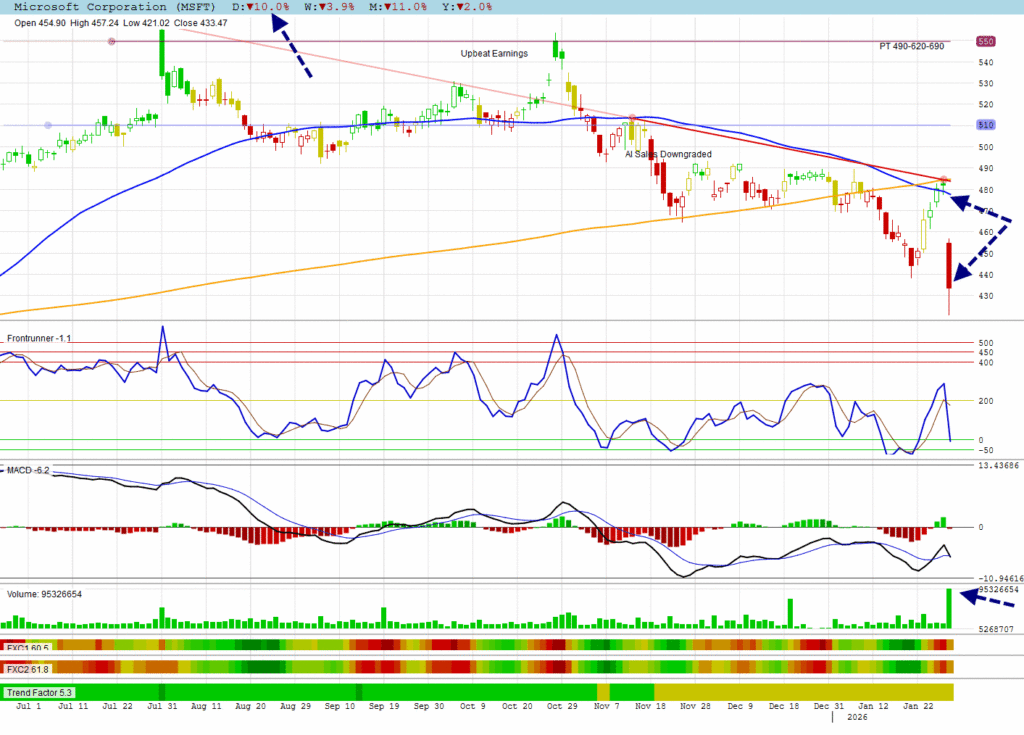
Task: Click the blue 510 price level tag
Action: [x=985, y=125]
